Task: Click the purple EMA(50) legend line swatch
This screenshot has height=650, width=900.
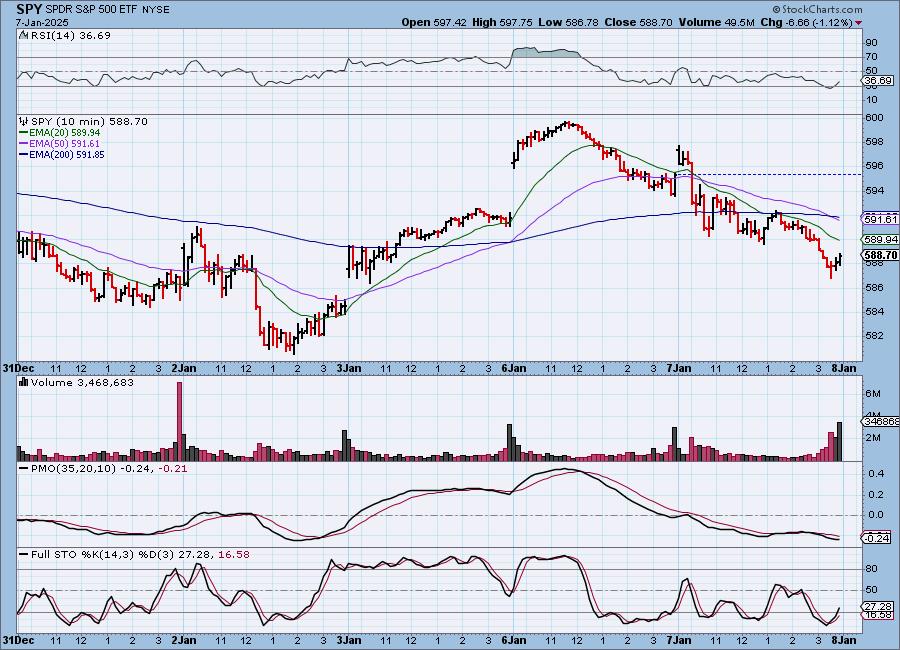Action: pos(24,144)
